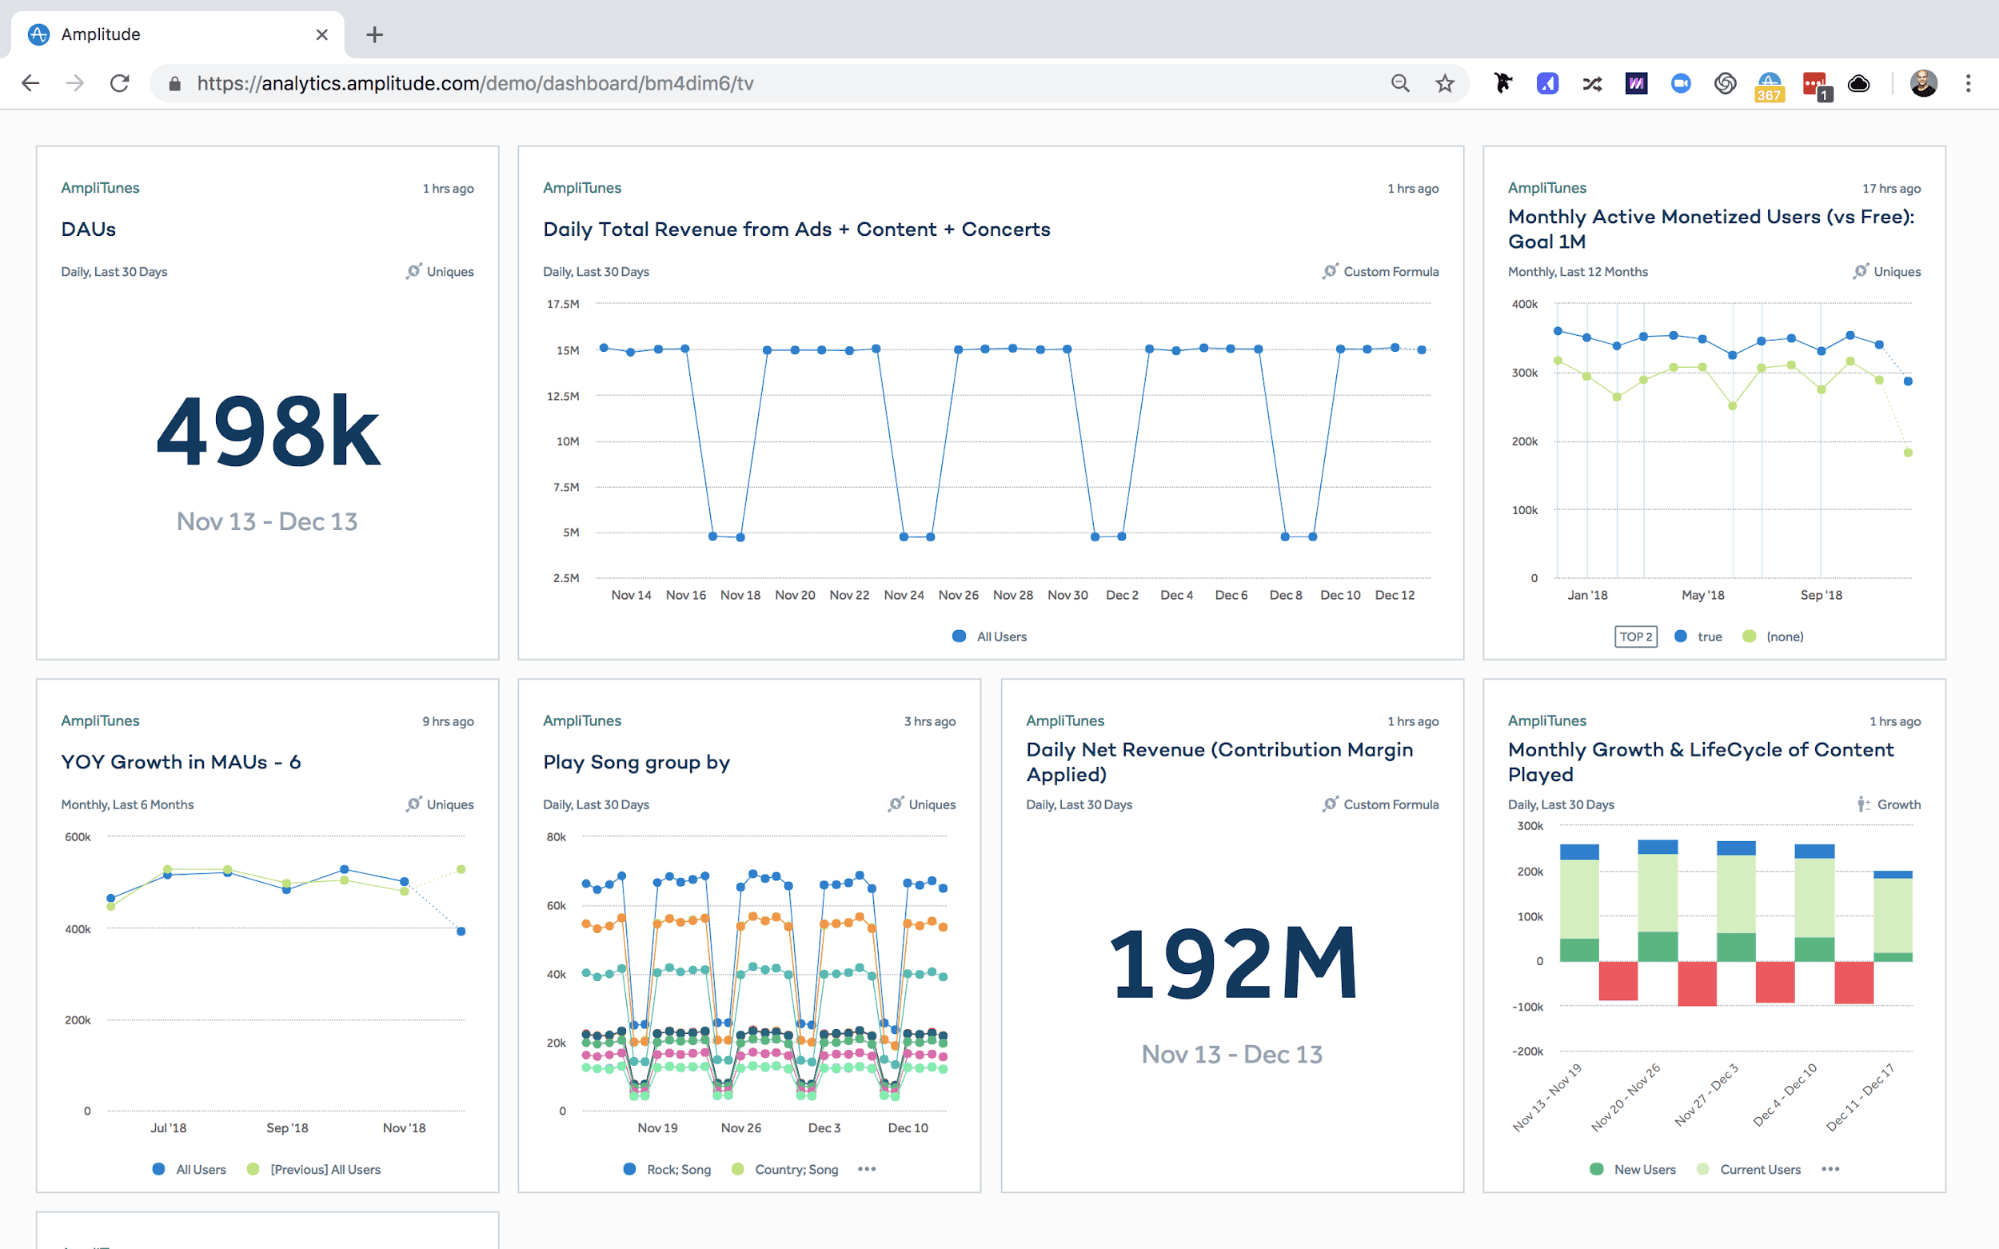Open a new browser tab
Image resolution: width=1999 pixels, height=1249 pixels.
click(374, 34)
